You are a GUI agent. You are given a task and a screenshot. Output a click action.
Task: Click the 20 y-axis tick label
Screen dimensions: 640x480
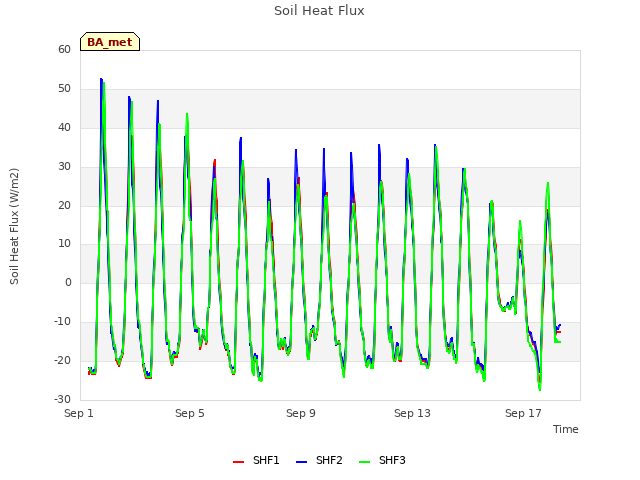click(64, 205)
